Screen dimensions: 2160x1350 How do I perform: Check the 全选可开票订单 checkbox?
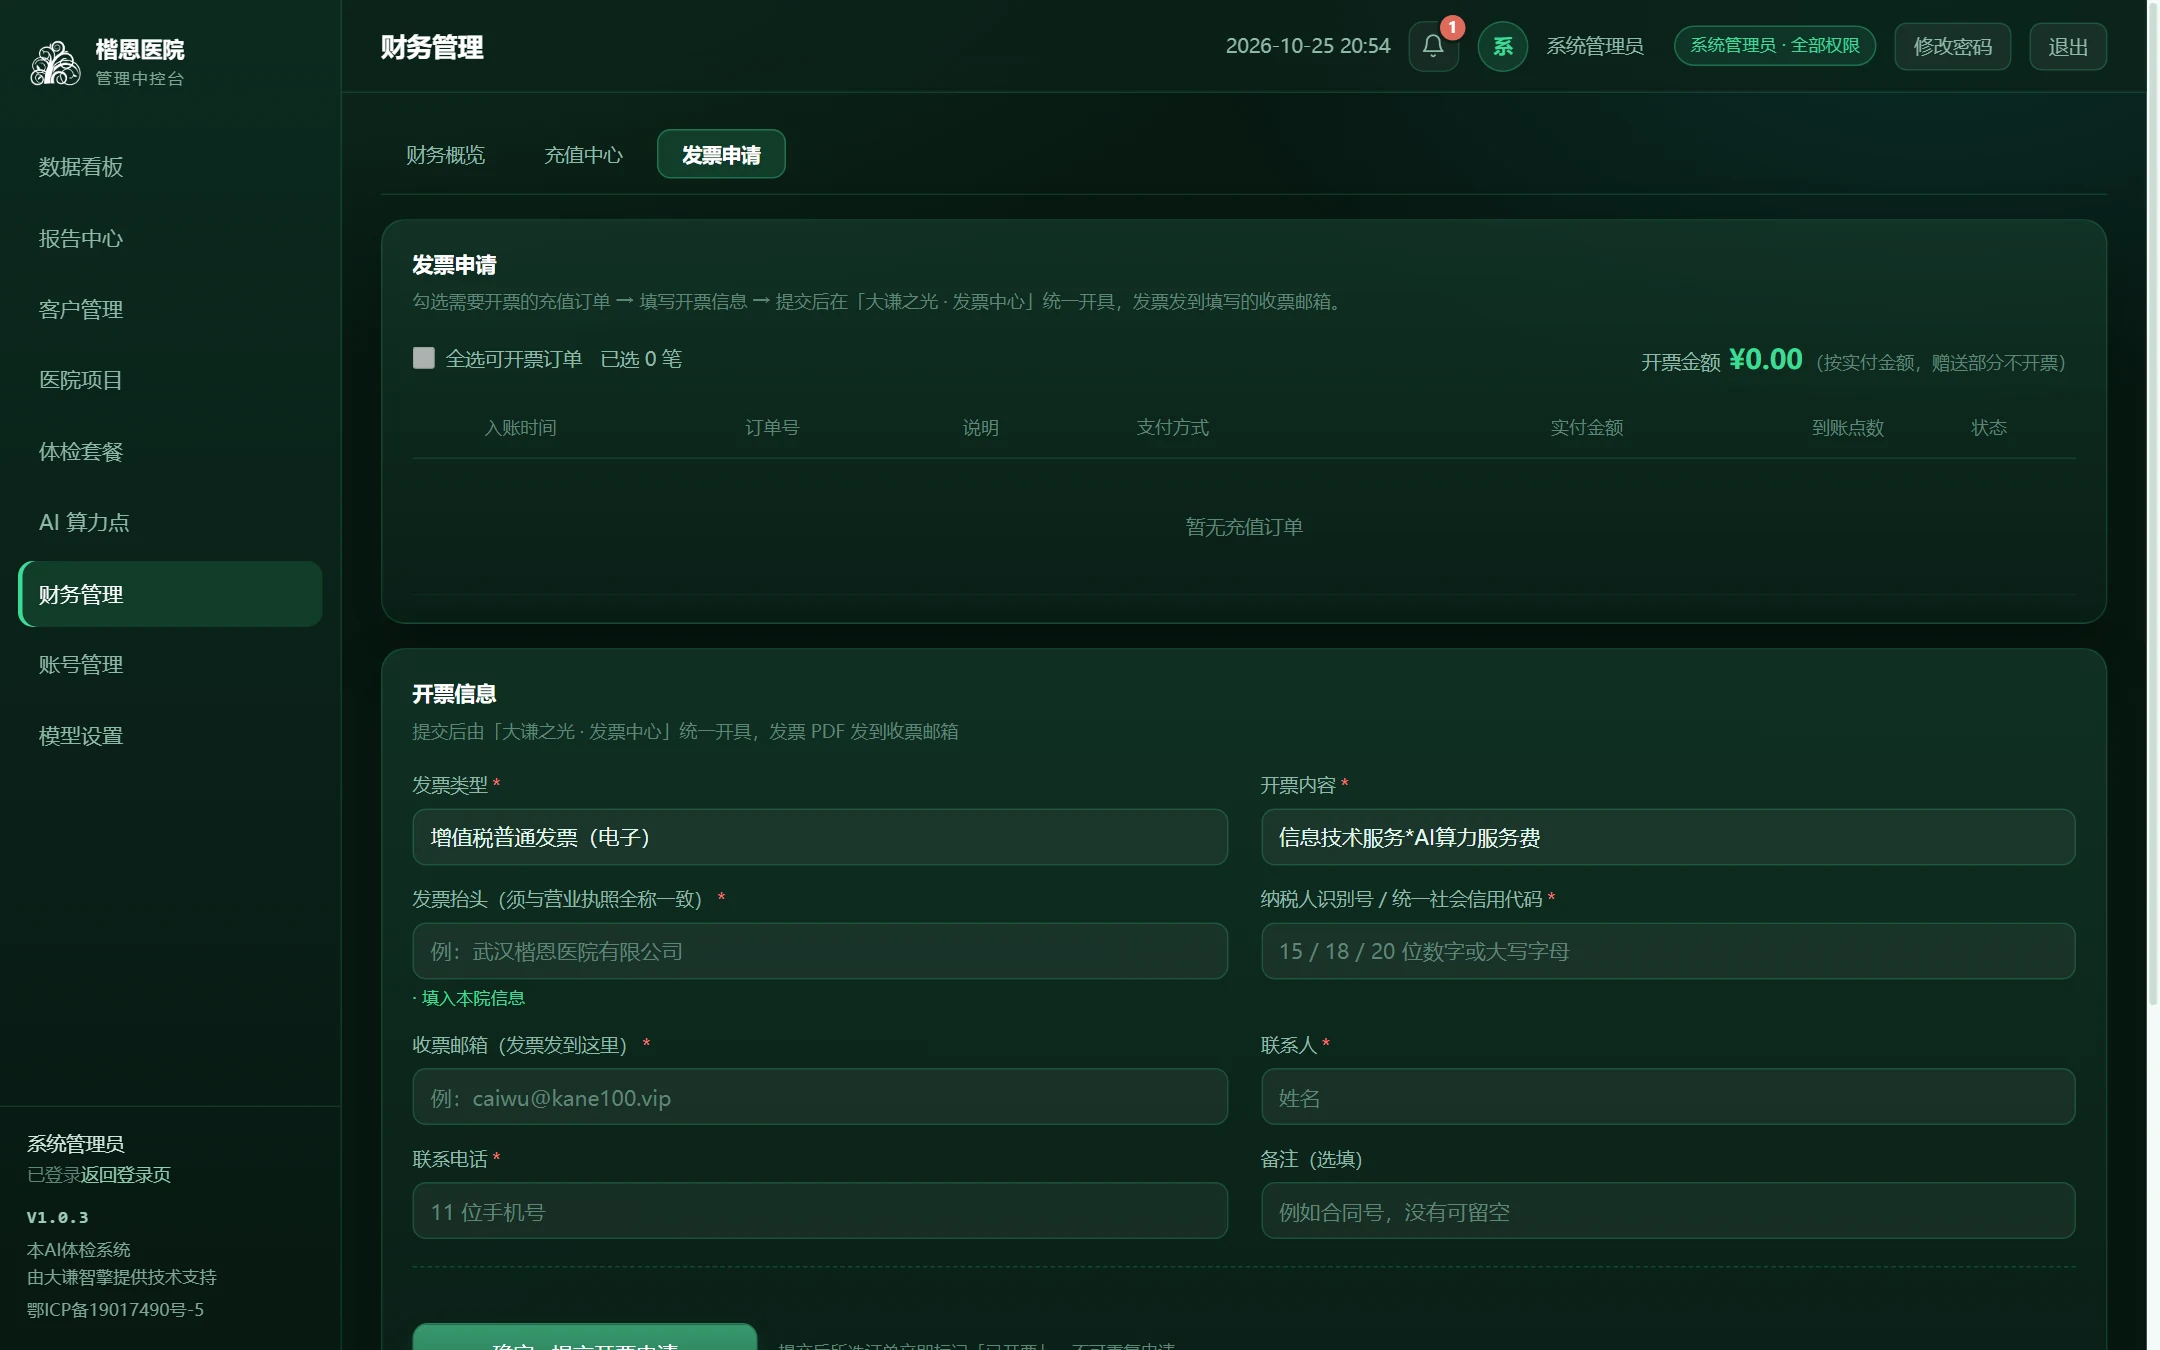point(424,358)
